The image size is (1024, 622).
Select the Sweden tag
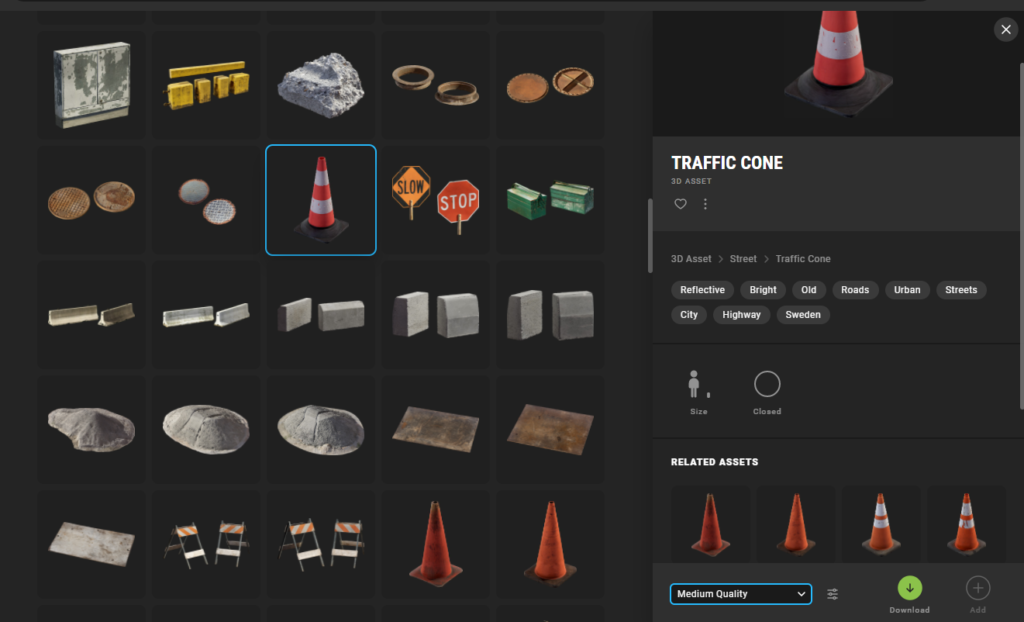803,314
